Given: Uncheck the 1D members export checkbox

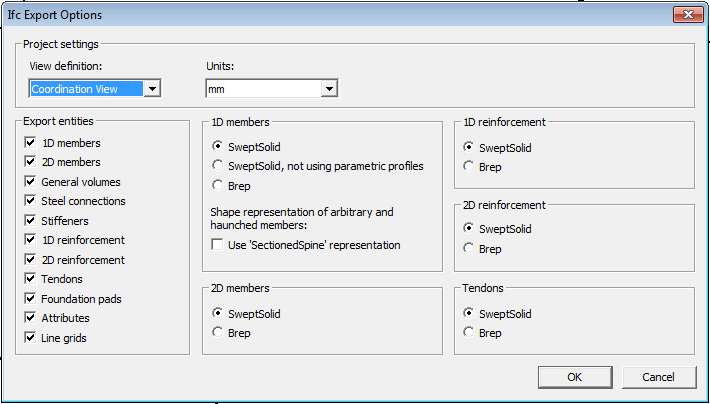Looking at the screenshot, I should point(30,143).
